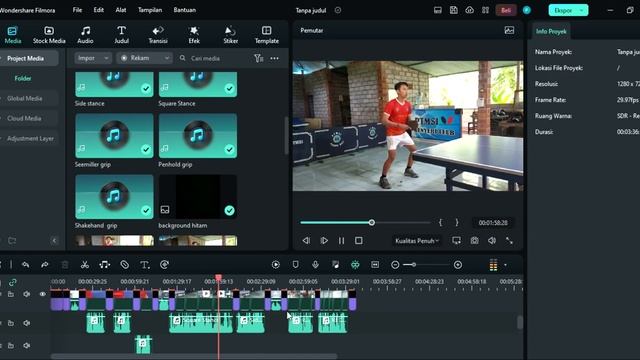Viewport: 640px width, 360px height.
Task: Enter fullscreen preview mode
Action: [509, 241]
